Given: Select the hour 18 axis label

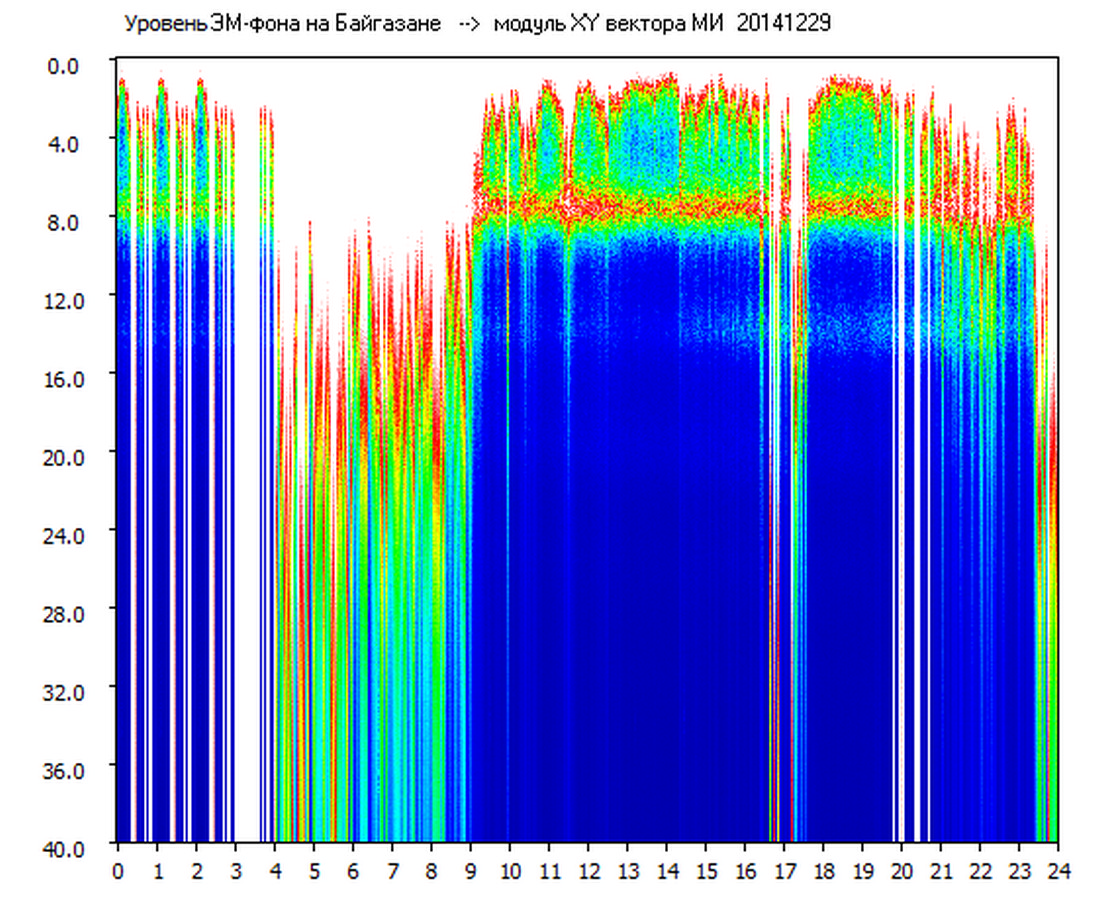Looking at the screenshot, I should tap(823, 871).
